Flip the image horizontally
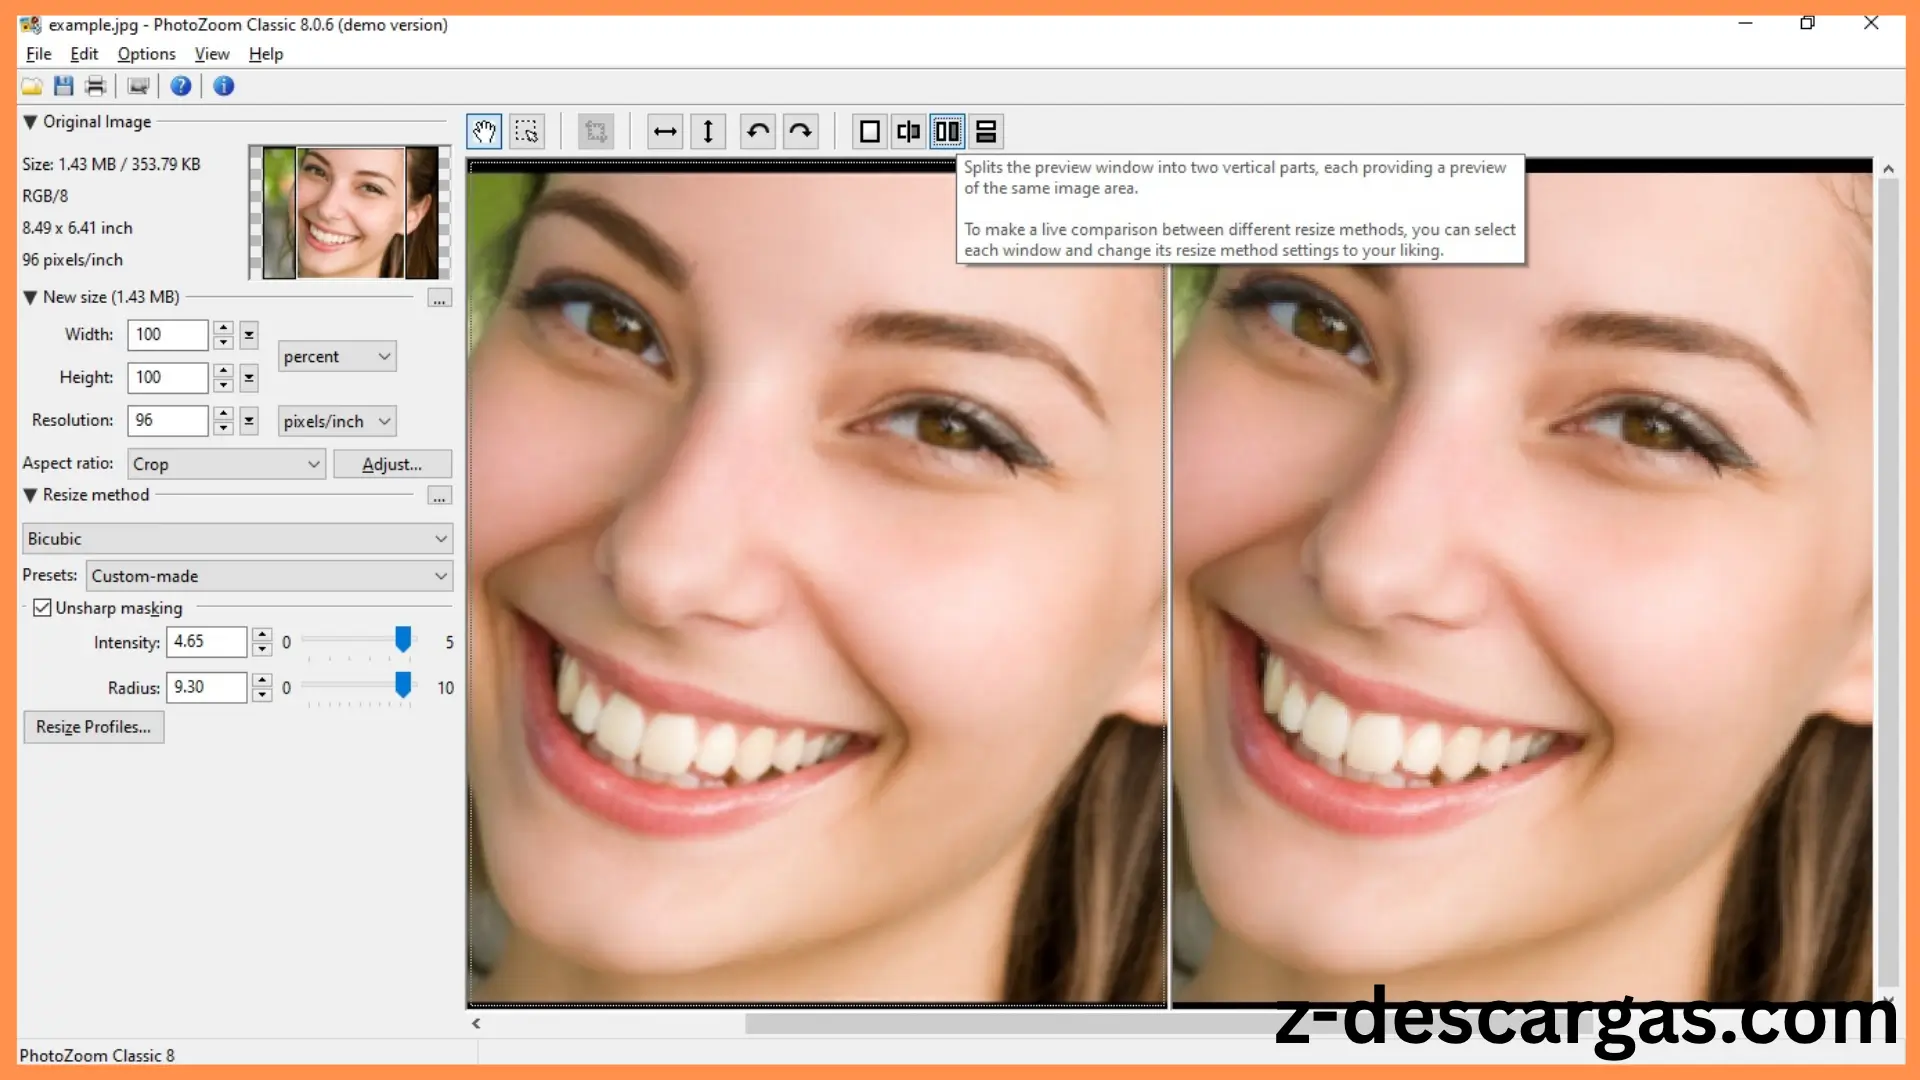The image size is (1920, 1080). pos(665,131)
